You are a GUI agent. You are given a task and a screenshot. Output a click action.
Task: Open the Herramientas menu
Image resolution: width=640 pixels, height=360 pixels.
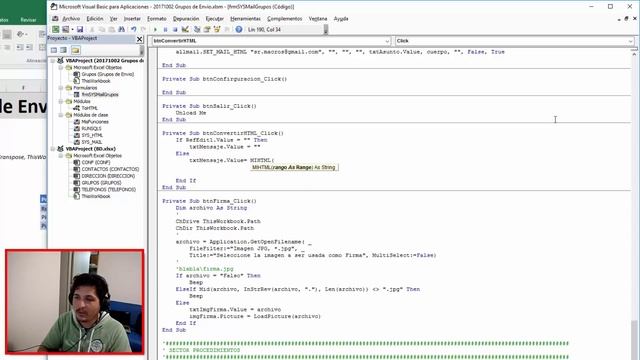[245, 19]
